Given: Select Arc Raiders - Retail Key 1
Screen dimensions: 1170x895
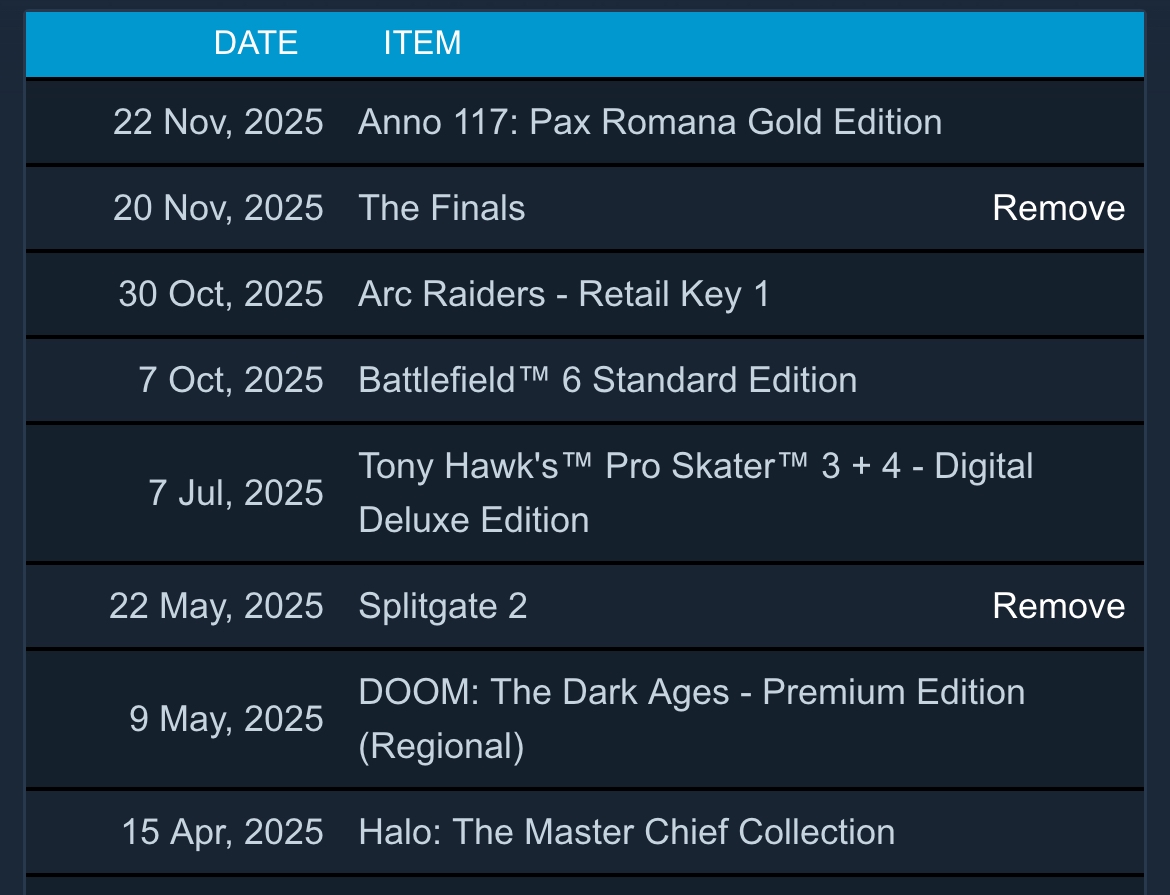Looking at the screenshot, I should pyautogui.click(x=564, y=294).
